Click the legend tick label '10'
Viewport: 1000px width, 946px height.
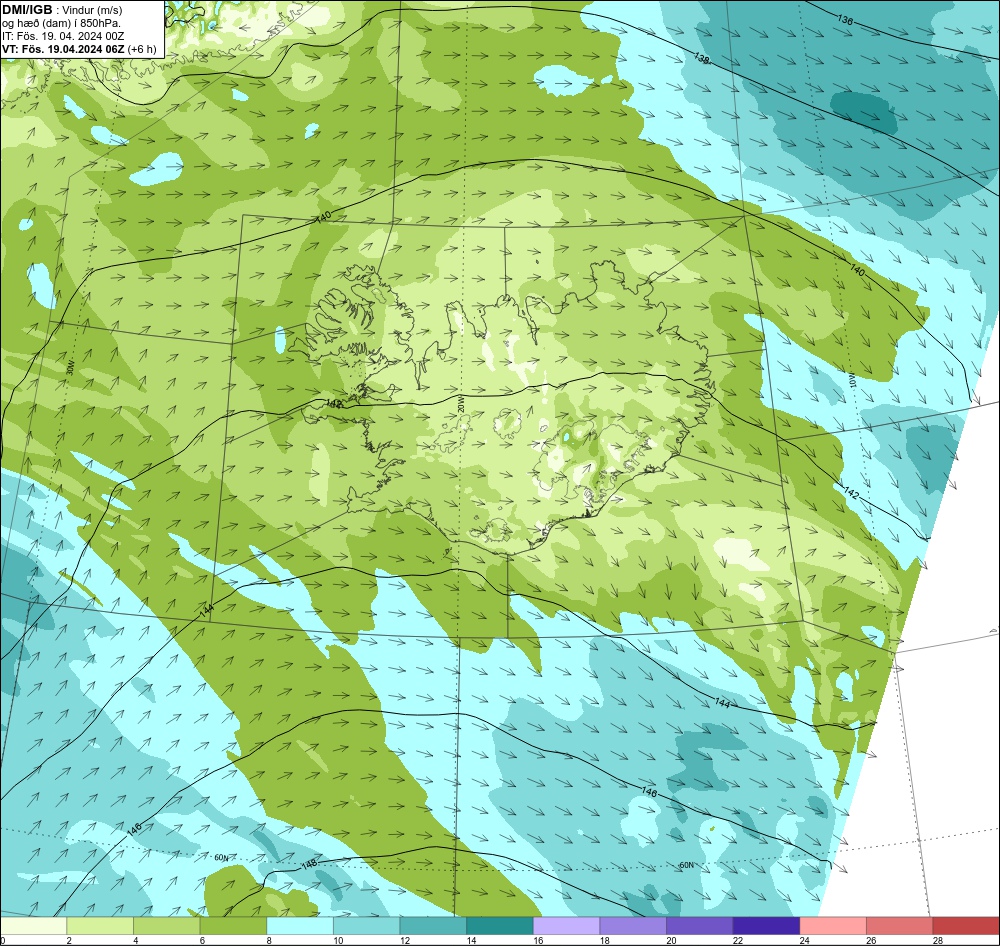click(338, 940)
